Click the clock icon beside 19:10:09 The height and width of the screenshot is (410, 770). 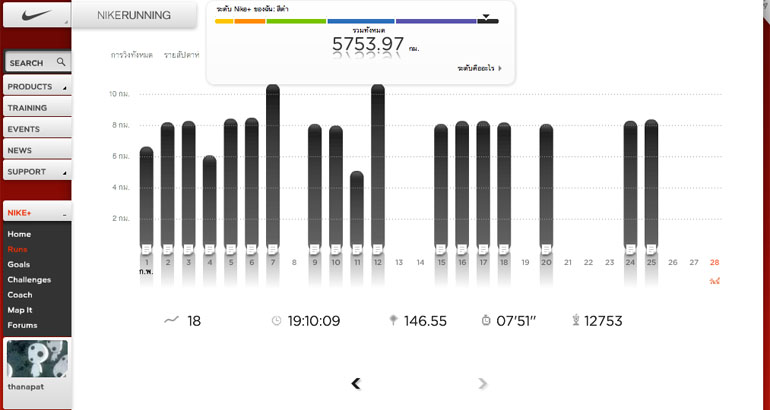[276, 321]
